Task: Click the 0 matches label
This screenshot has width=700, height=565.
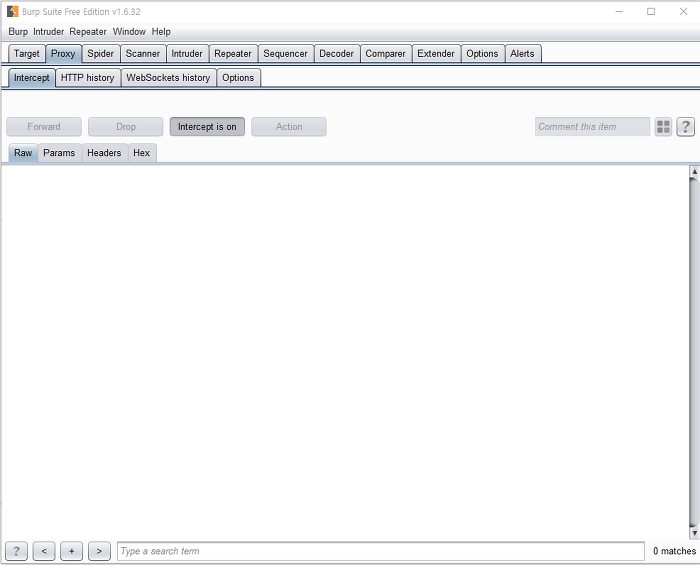Action: [674, 551]
